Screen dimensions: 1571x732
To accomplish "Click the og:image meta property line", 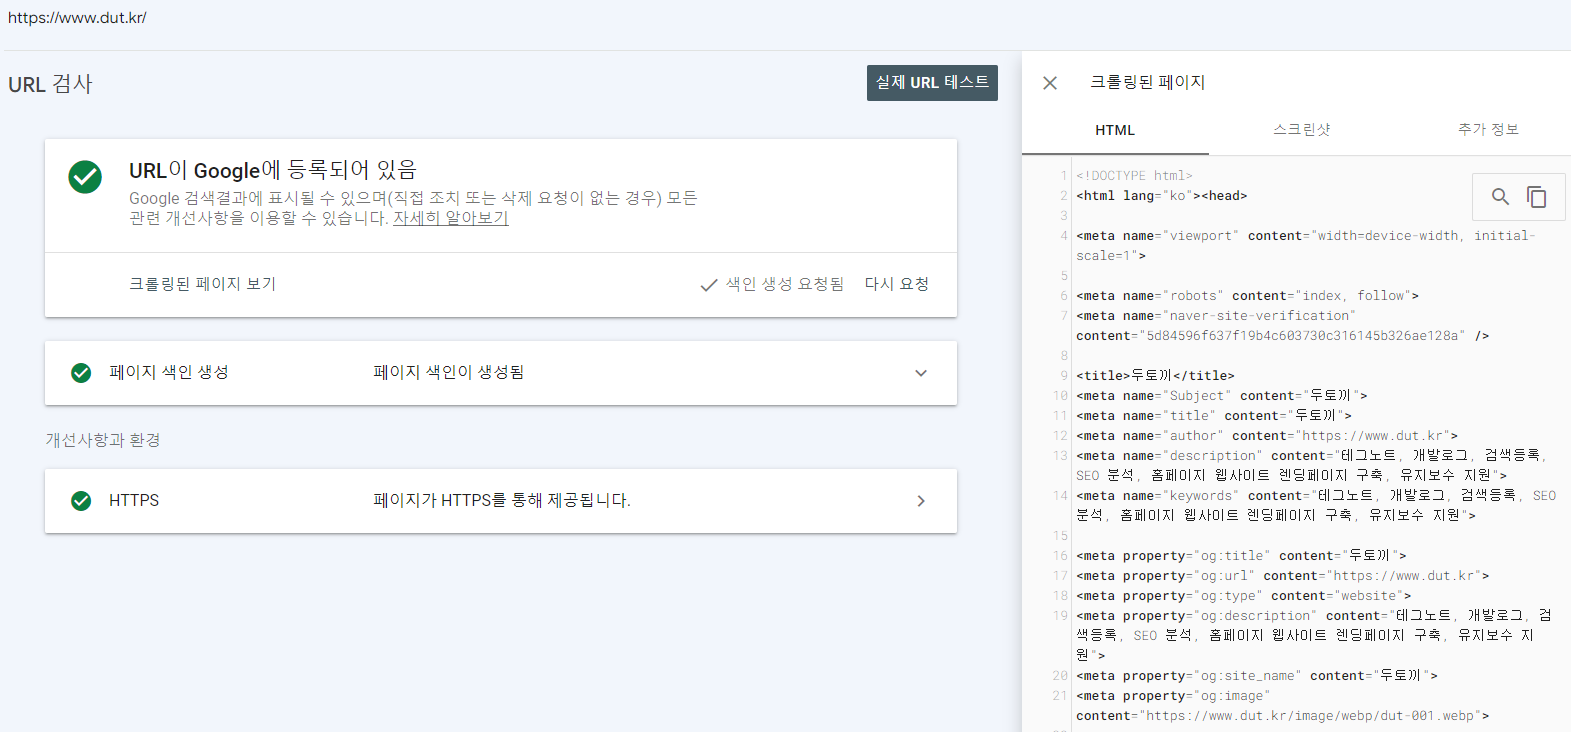I will [x=1283, y=706].
